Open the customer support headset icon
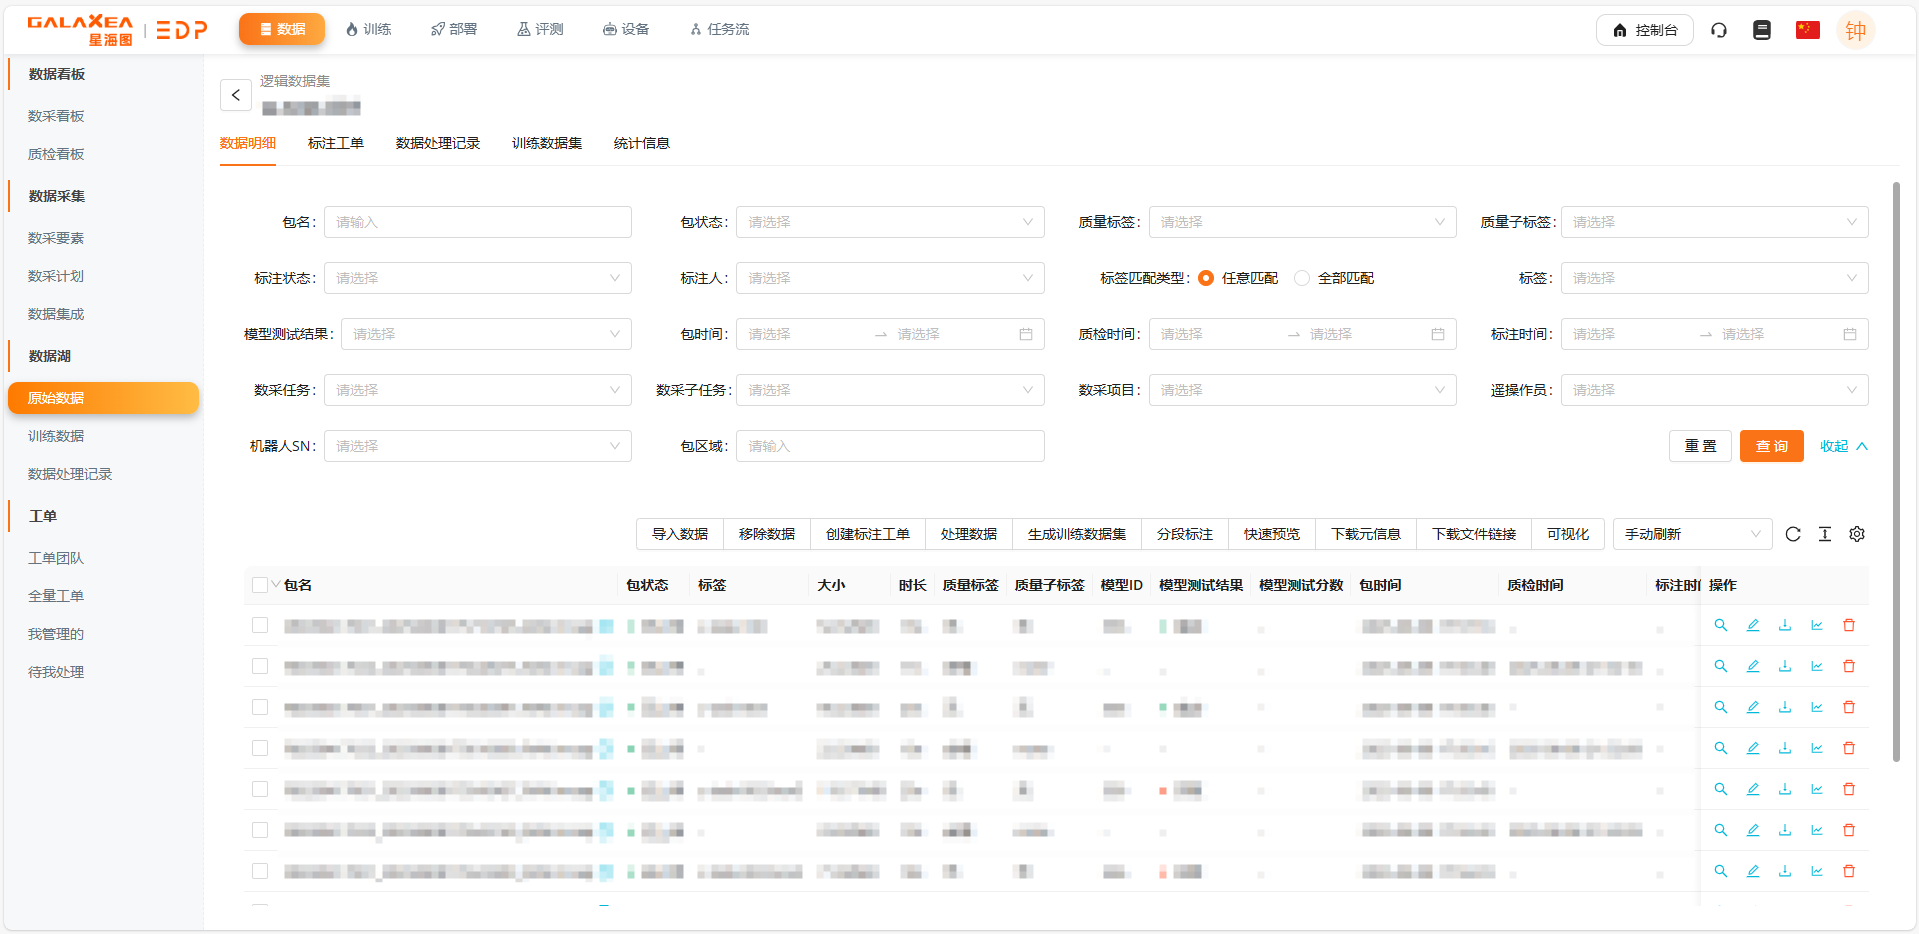 (x=1719, y=30)
